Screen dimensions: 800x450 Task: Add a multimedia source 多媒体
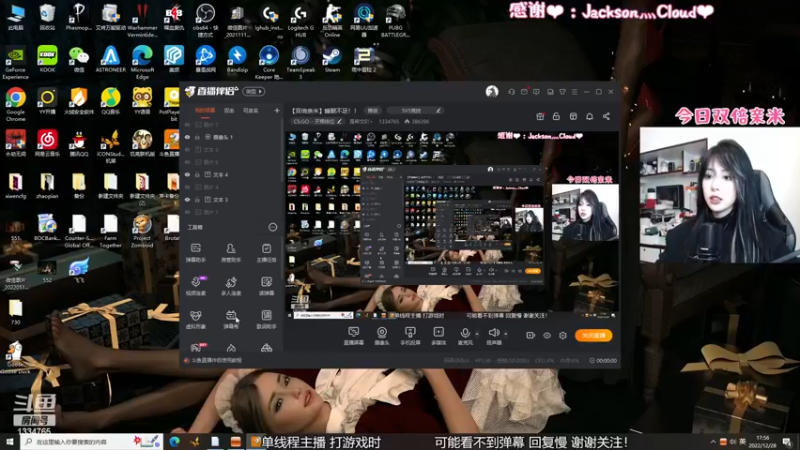tap(438, 336)
